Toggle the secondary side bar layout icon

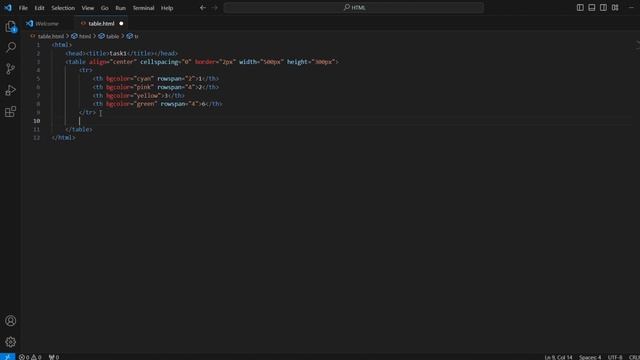603,7
